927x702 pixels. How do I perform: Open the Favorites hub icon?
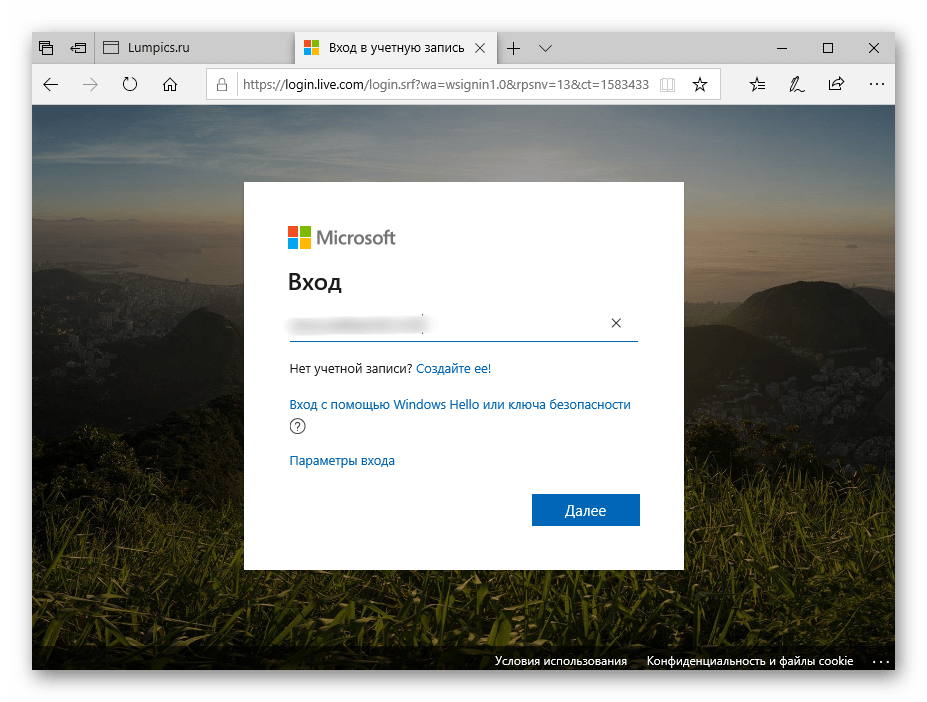[757, 85]
